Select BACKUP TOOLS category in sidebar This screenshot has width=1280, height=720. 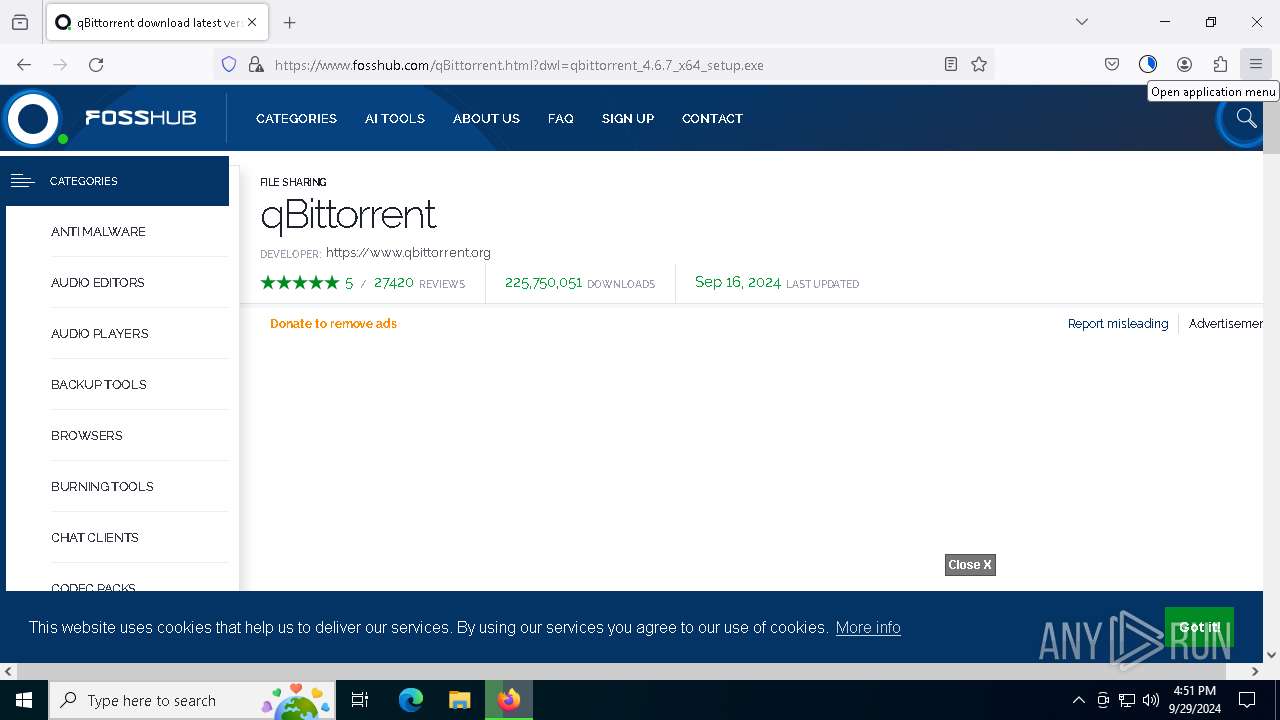tap(99, 384)
